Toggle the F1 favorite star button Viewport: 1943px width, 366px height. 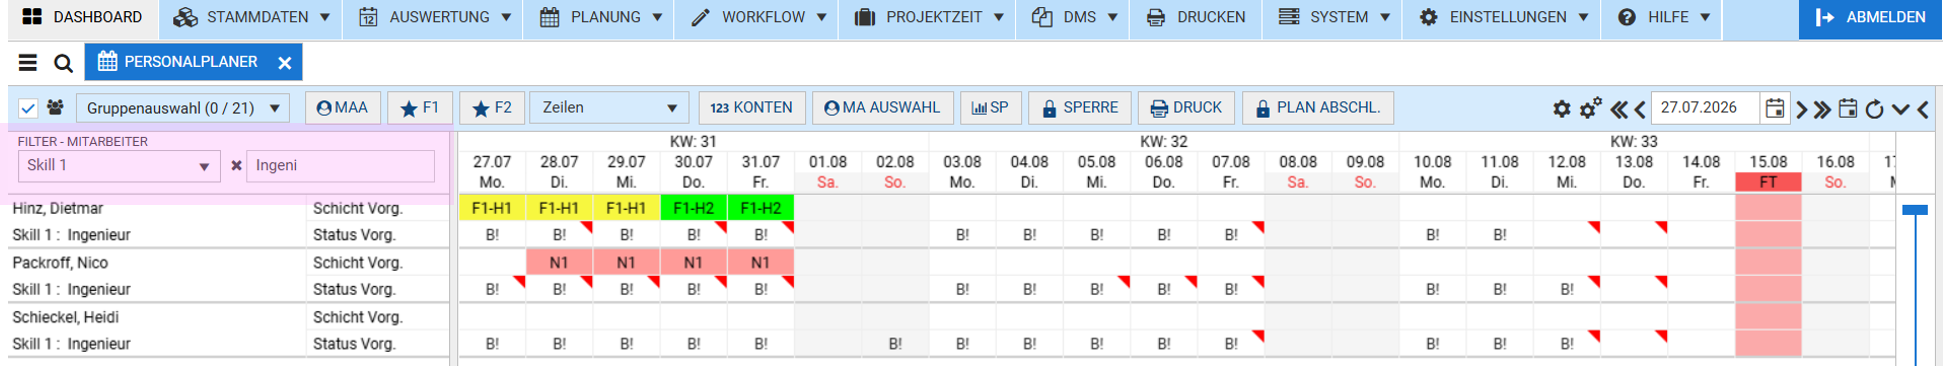pos(420,108)
